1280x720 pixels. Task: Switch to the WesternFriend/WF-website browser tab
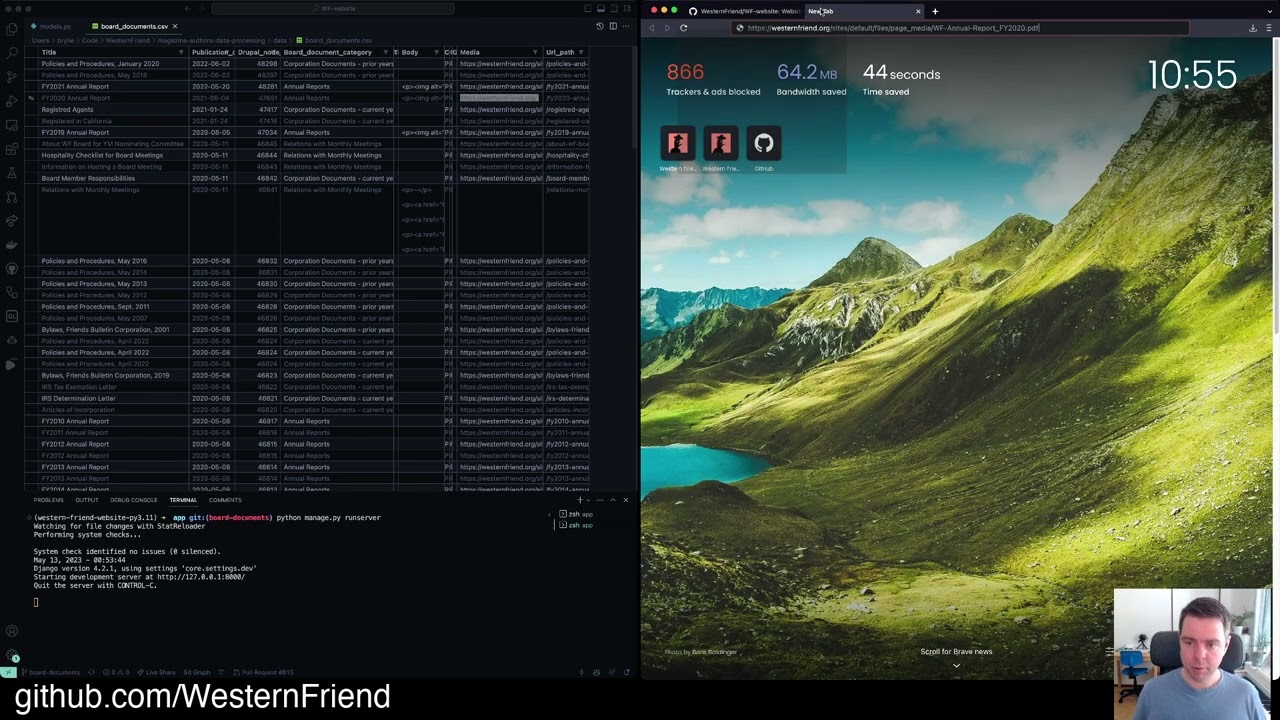coord(743,11)
